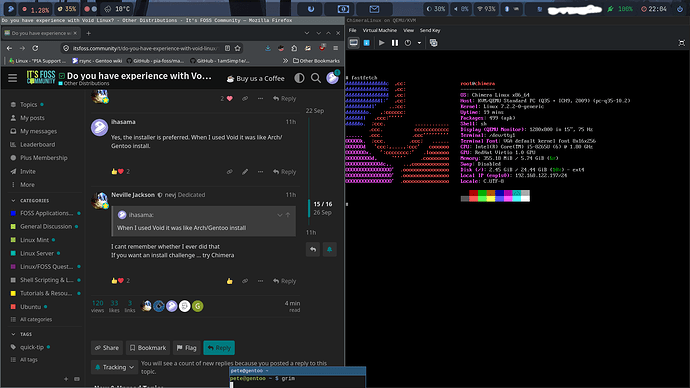The image size is (690, 388).
Task: Show VM hardware details icon
Action: (x=367, y=43)
